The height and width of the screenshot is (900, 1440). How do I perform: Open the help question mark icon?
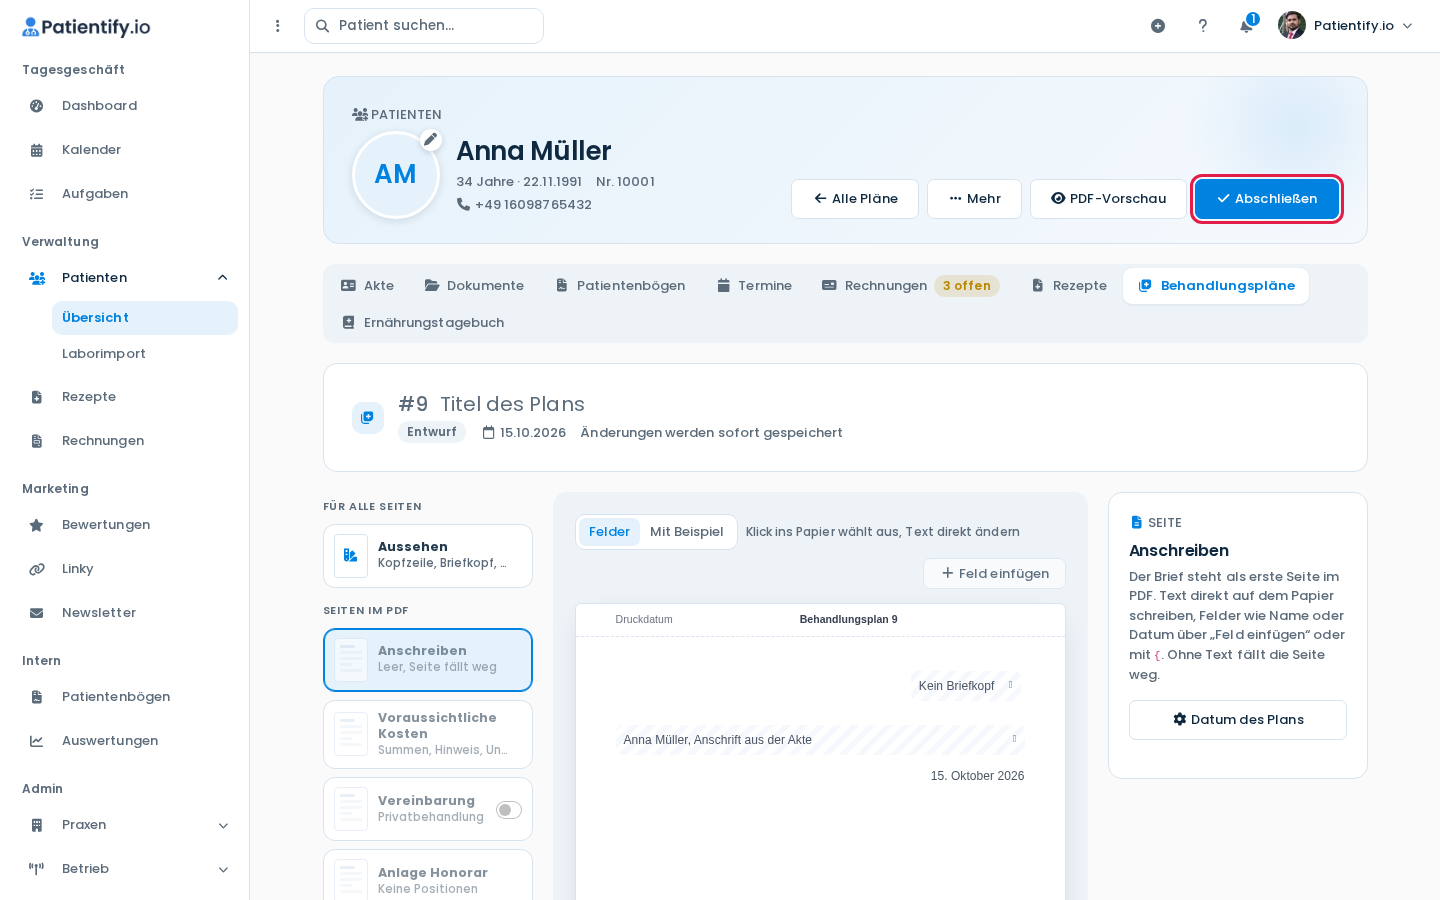point(1203,26)
